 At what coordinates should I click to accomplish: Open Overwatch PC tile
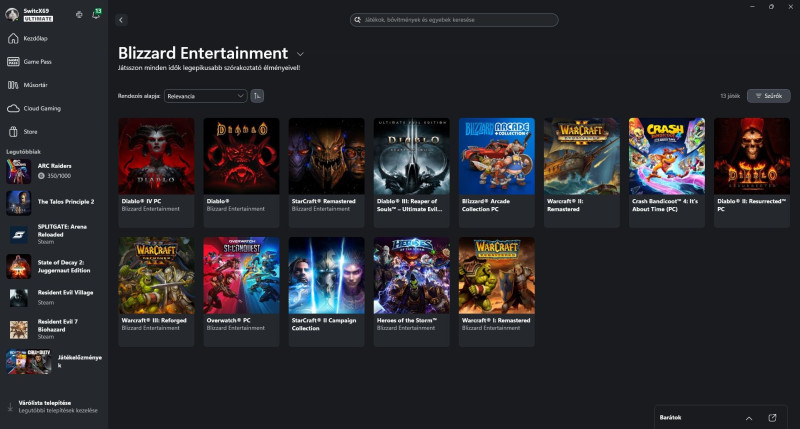tap(241, 292)
